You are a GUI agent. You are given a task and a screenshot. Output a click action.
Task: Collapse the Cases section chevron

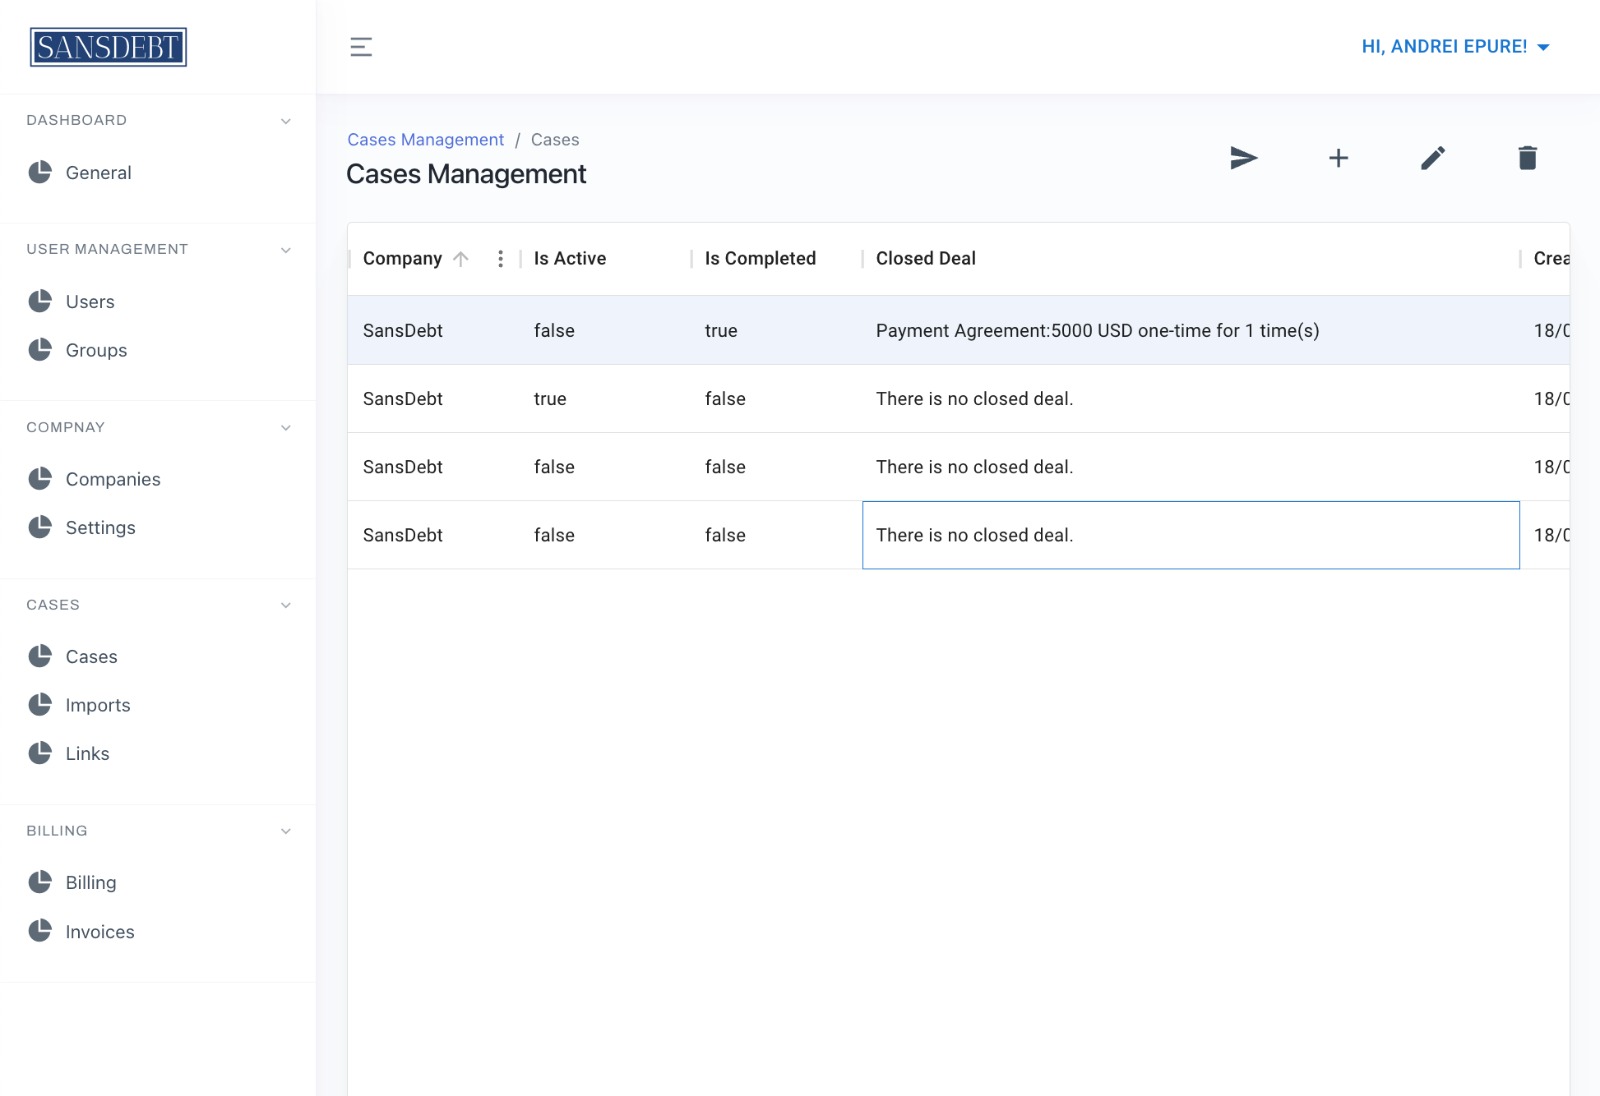tap(286, 605)
